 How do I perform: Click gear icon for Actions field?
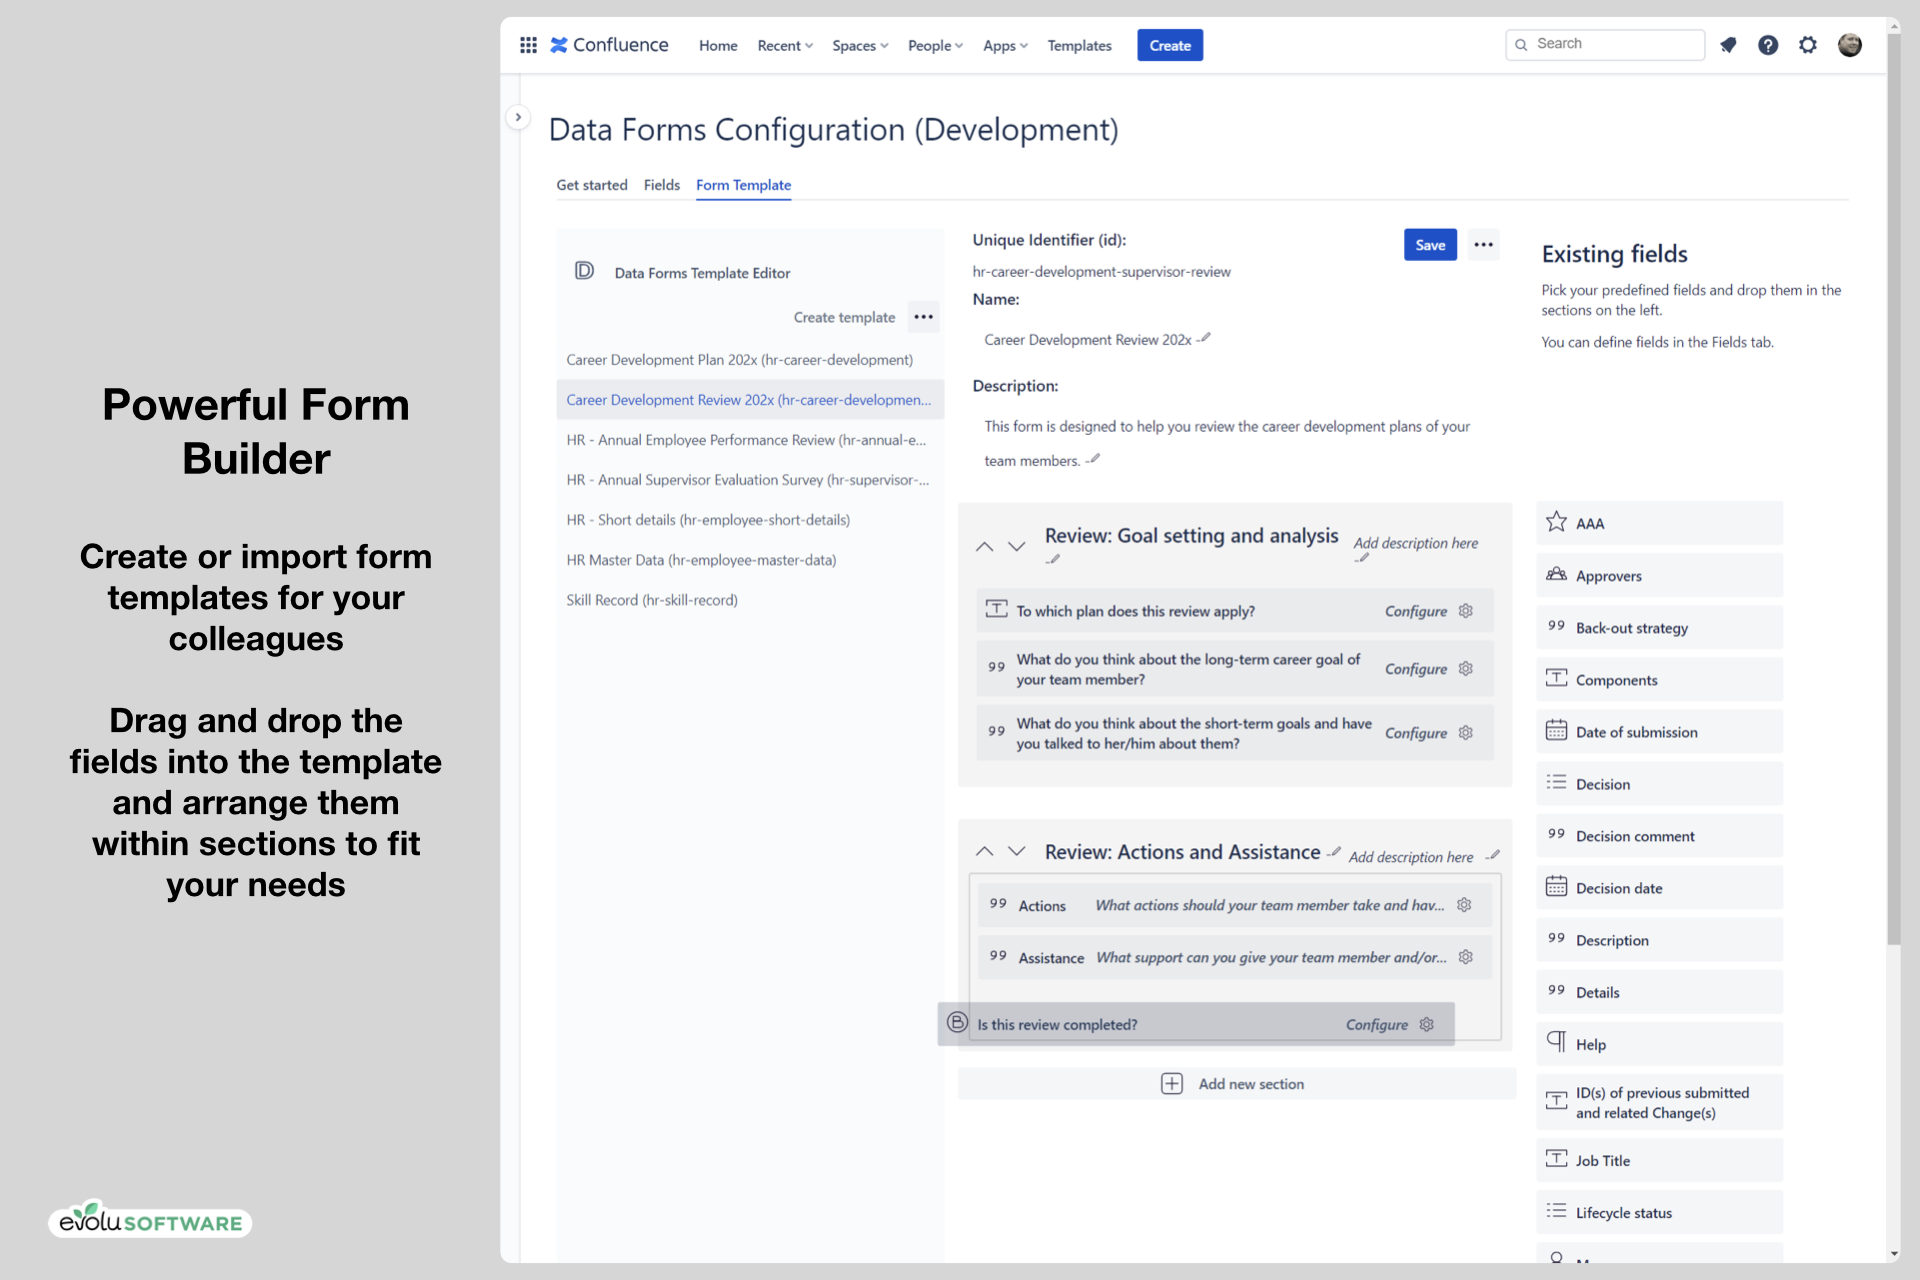[x=1464, y=905]
